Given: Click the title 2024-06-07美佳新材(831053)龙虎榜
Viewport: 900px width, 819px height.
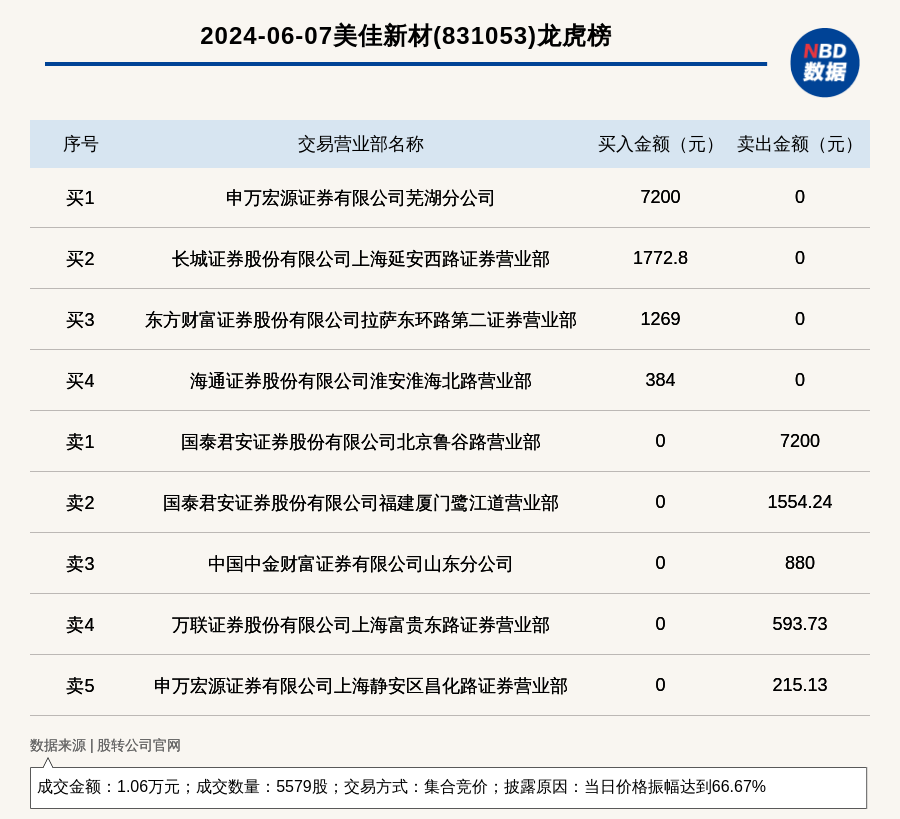Looking at the screenshot, I should click(x=406, y=36).
